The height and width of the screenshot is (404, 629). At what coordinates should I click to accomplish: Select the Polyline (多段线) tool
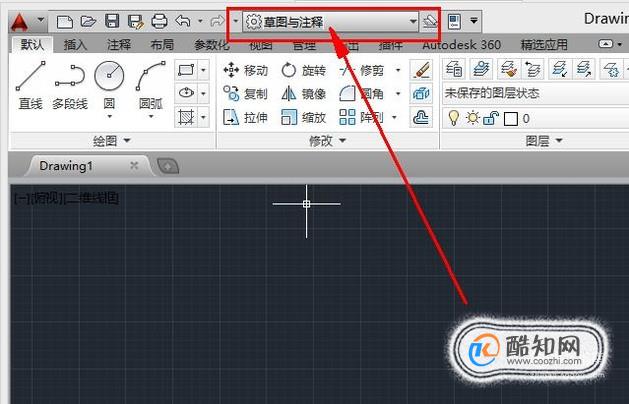pos(70,85)
